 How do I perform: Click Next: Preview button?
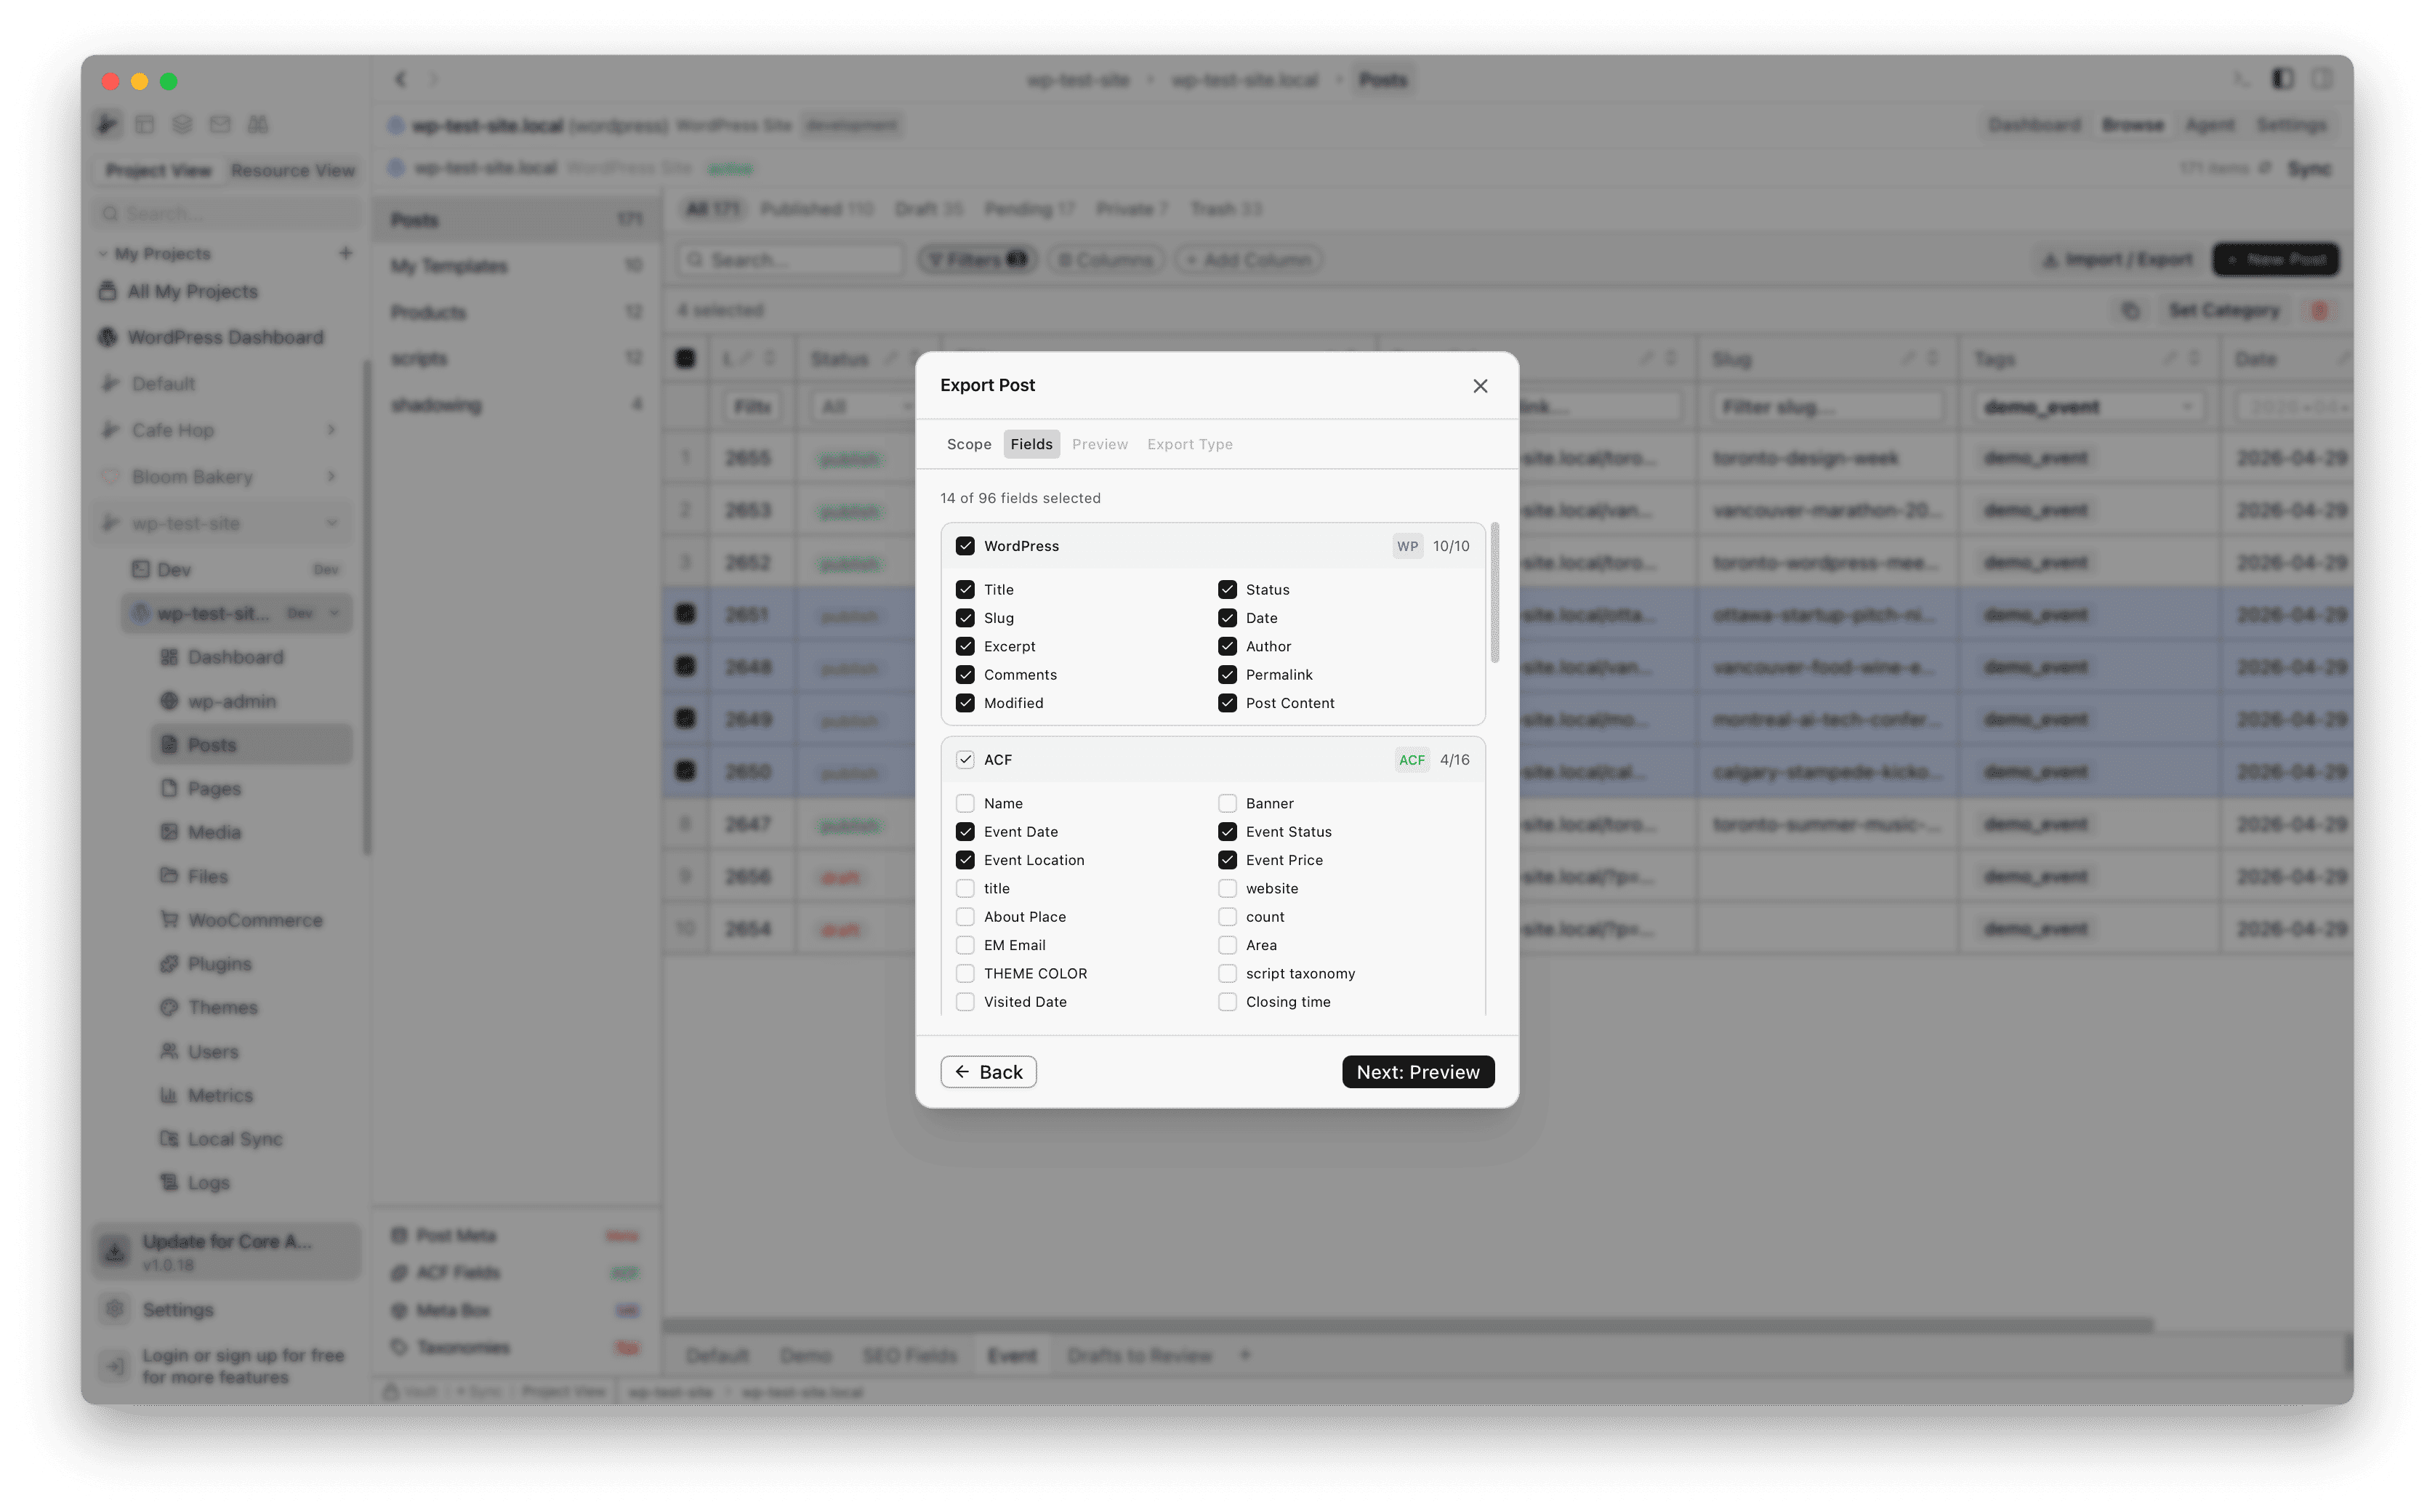(x=1418, y=1072)
